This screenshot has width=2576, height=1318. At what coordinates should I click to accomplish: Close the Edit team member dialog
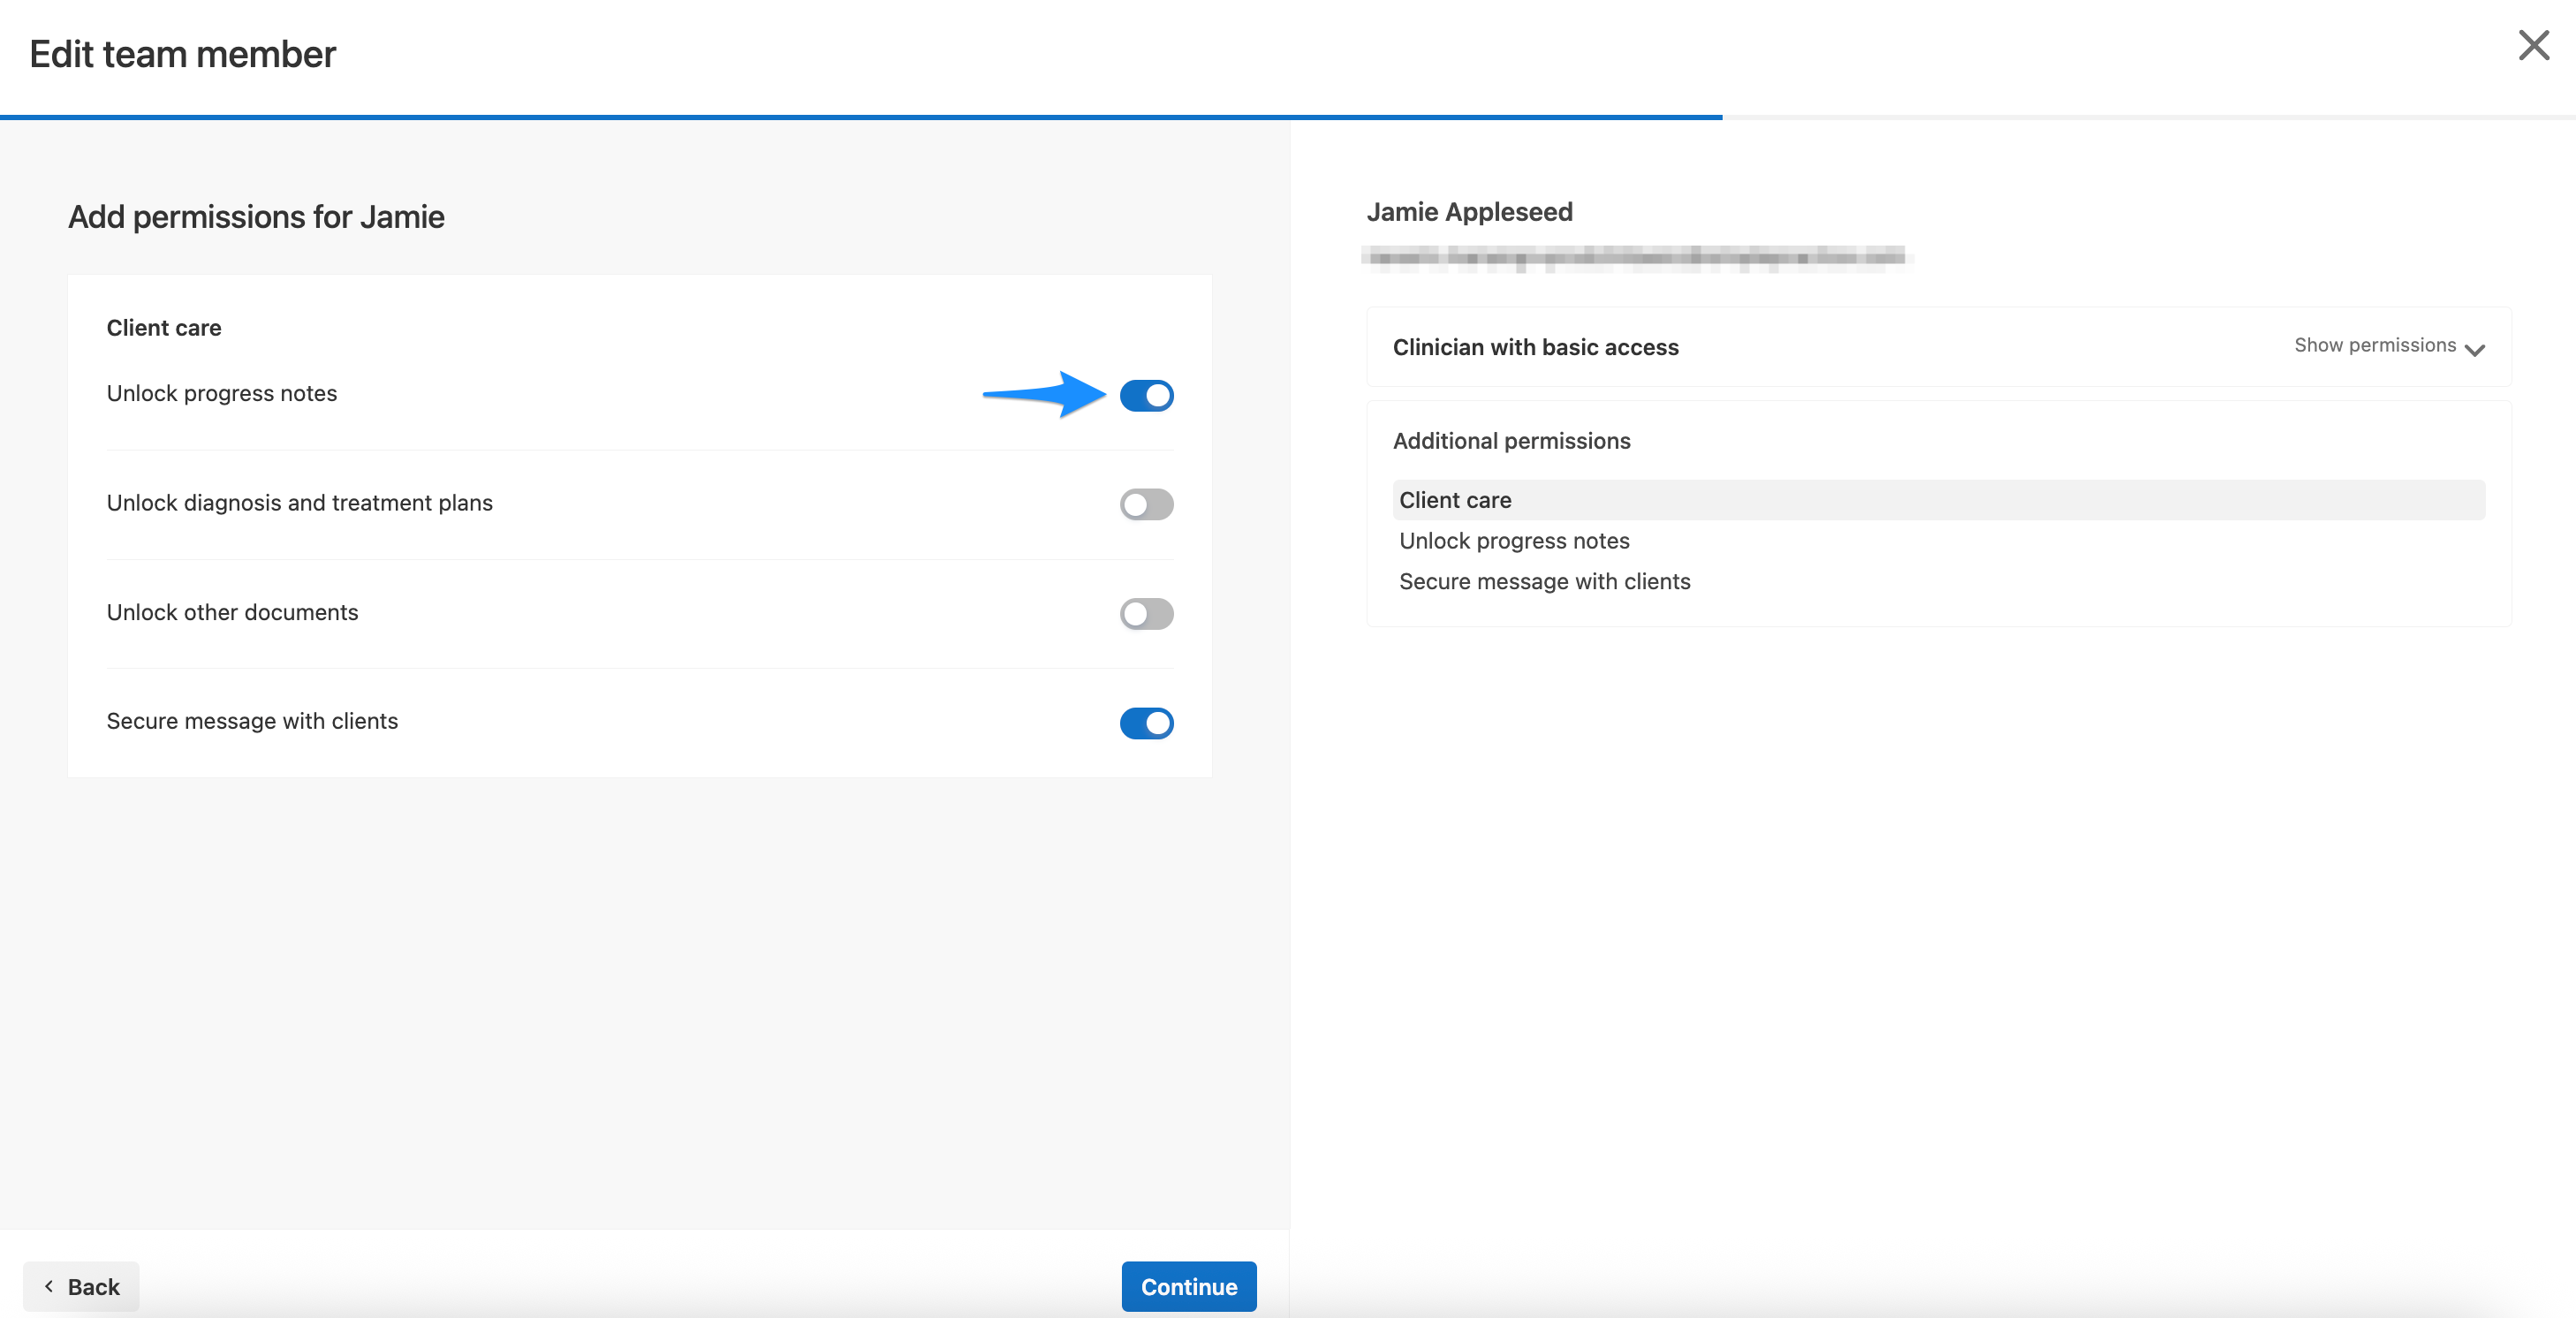(x=2533, y=44)
